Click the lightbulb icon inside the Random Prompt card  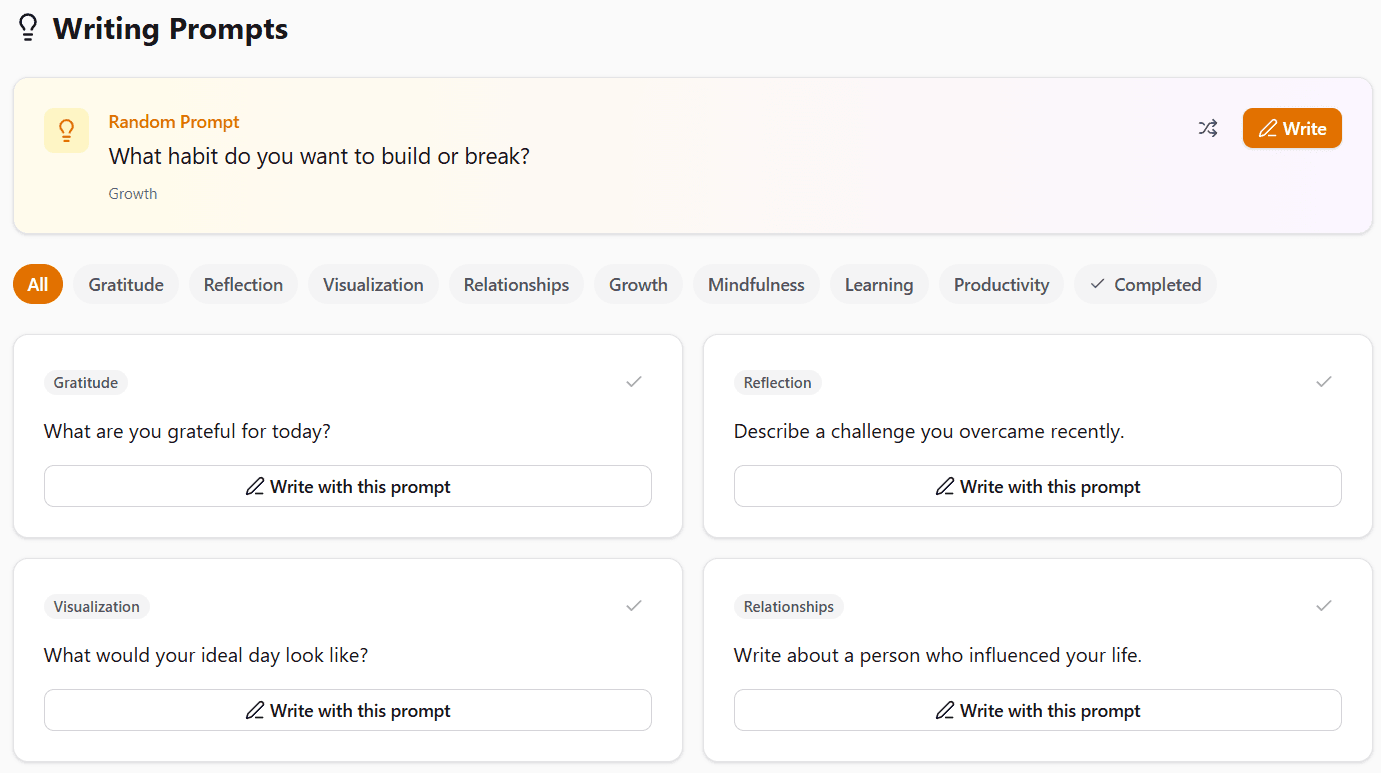(x=66, y=130)
